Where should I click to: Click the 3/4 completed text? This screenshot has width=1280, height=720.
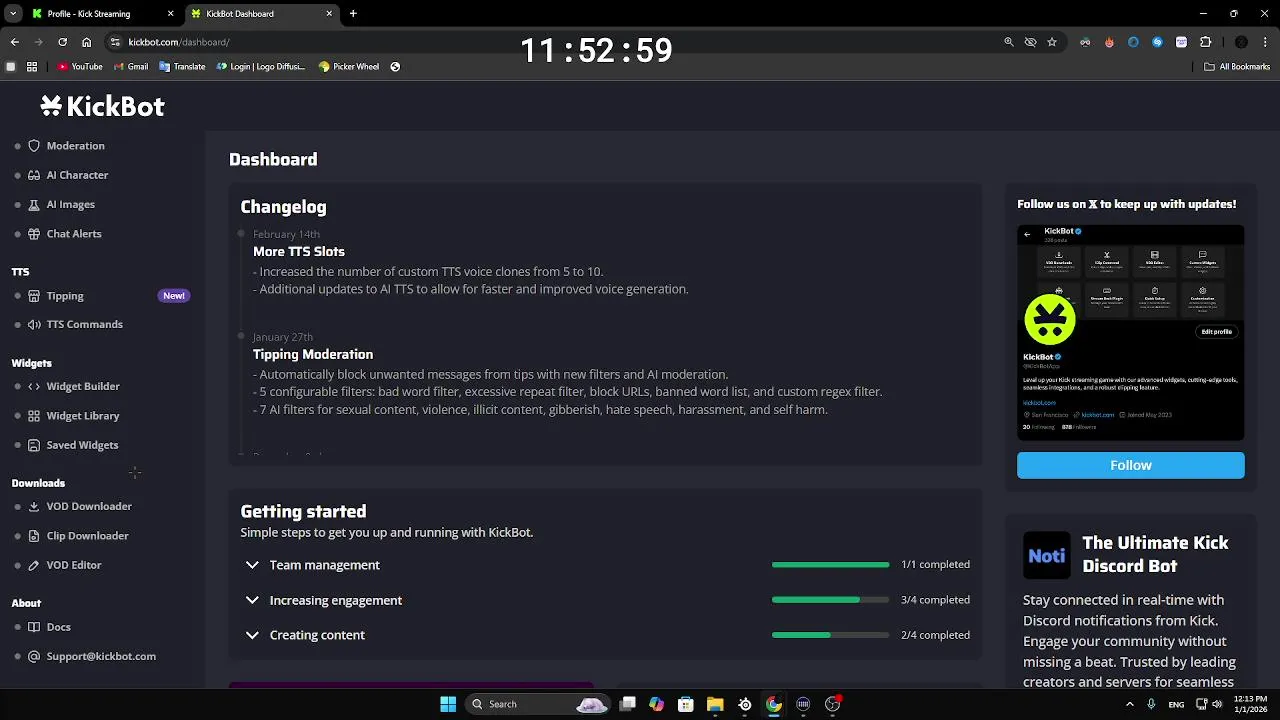(x=935, y=600)
